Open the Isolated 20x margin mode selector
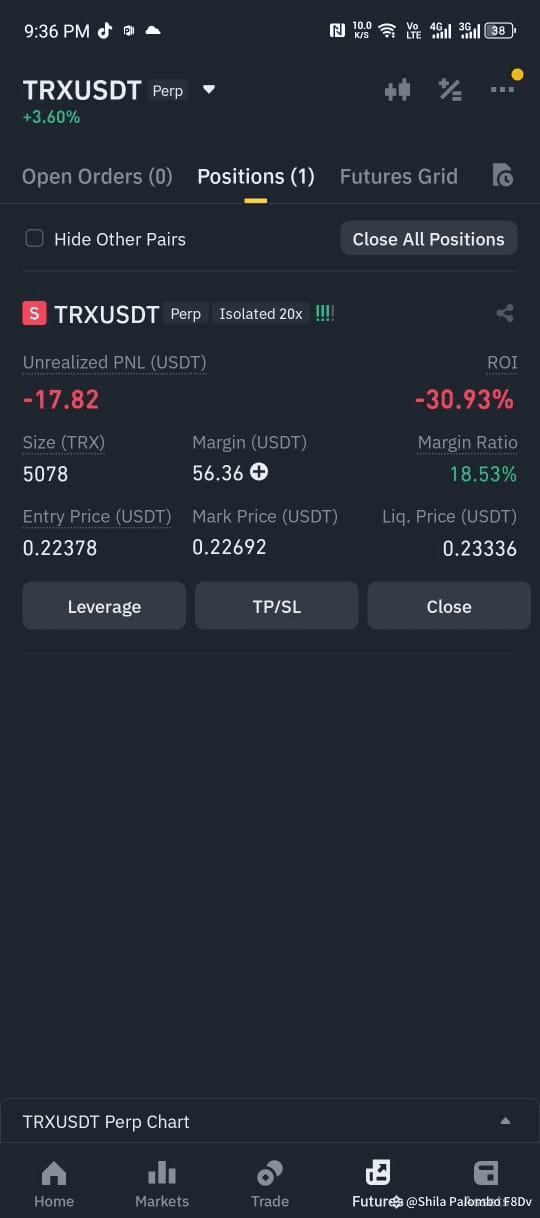The image size is (540, 1218). [x=261, y=314]
